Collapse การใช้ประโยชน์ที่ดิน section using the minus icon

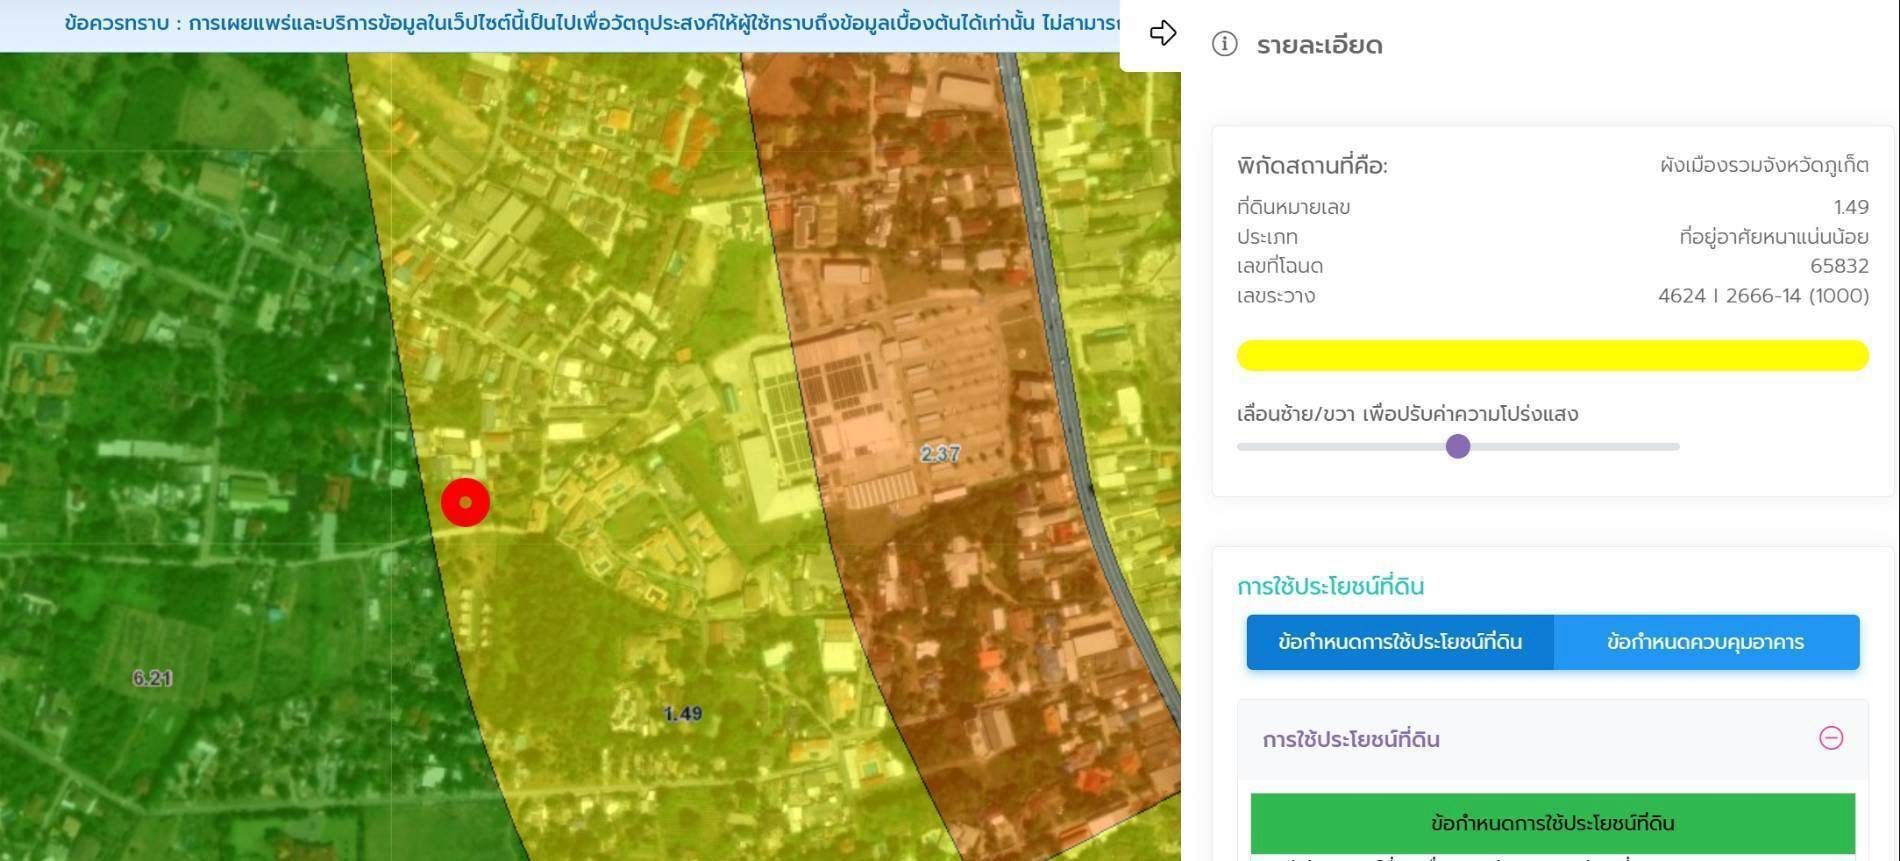1830,738
